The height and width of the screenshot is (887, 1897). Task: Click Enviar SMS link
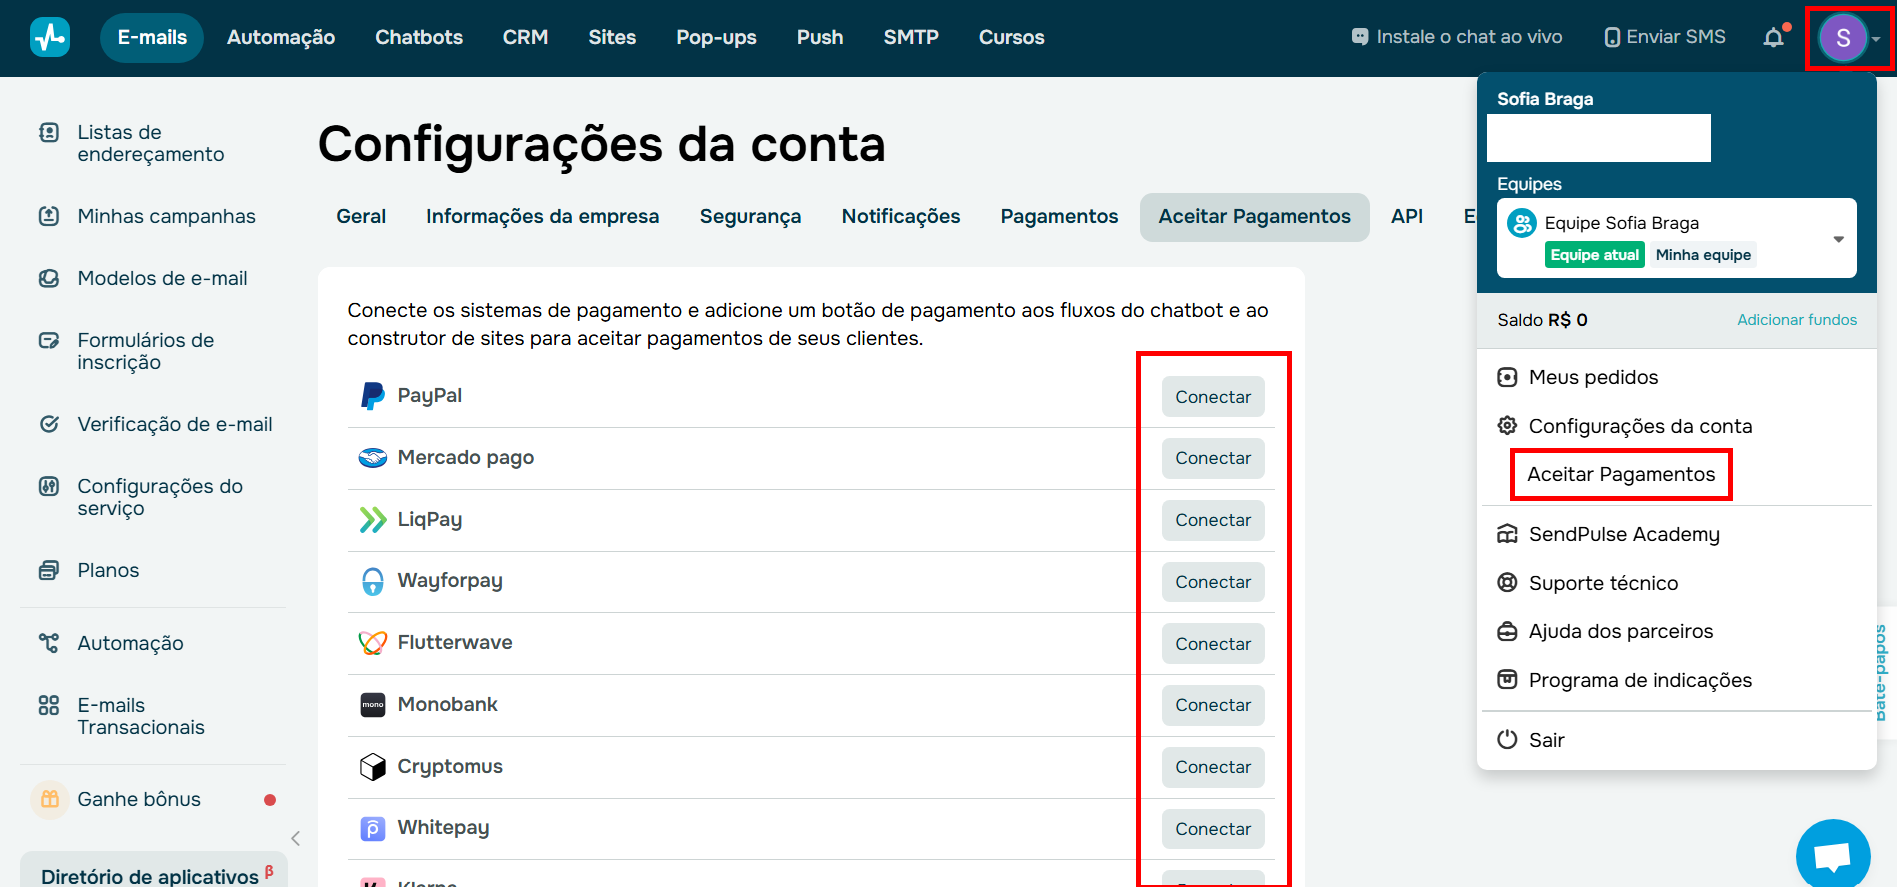click(x=1665, y=37)
